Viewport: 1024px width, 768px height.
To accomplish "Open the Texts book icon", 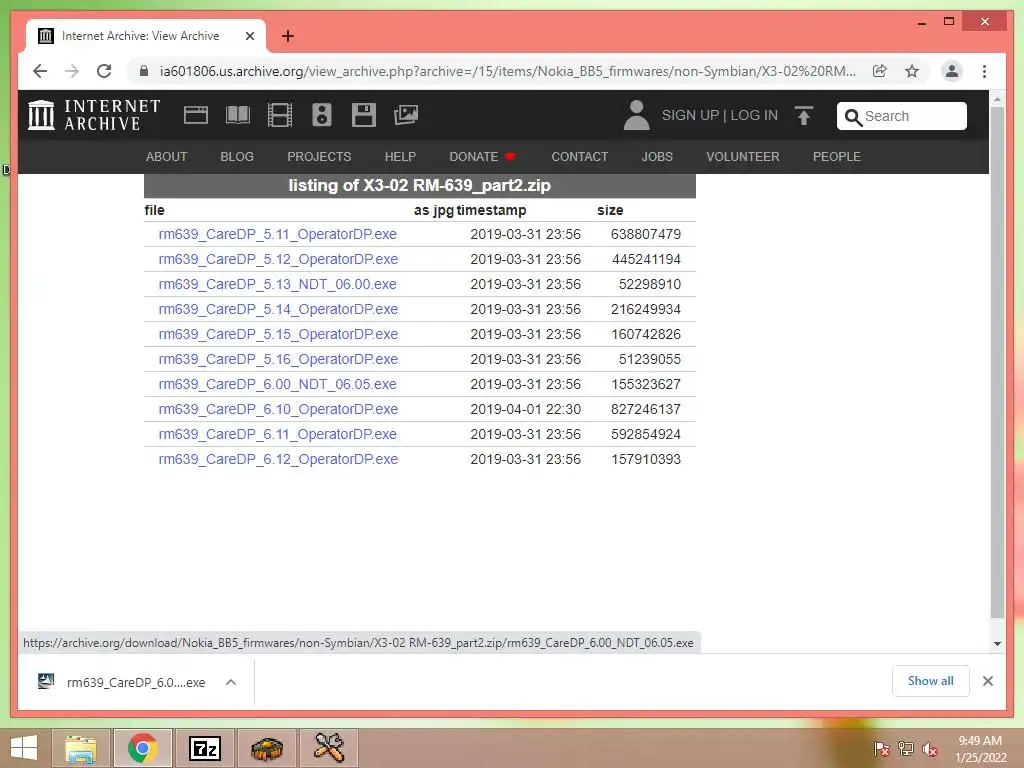I will pyautogui.click(x=238, y=115).
